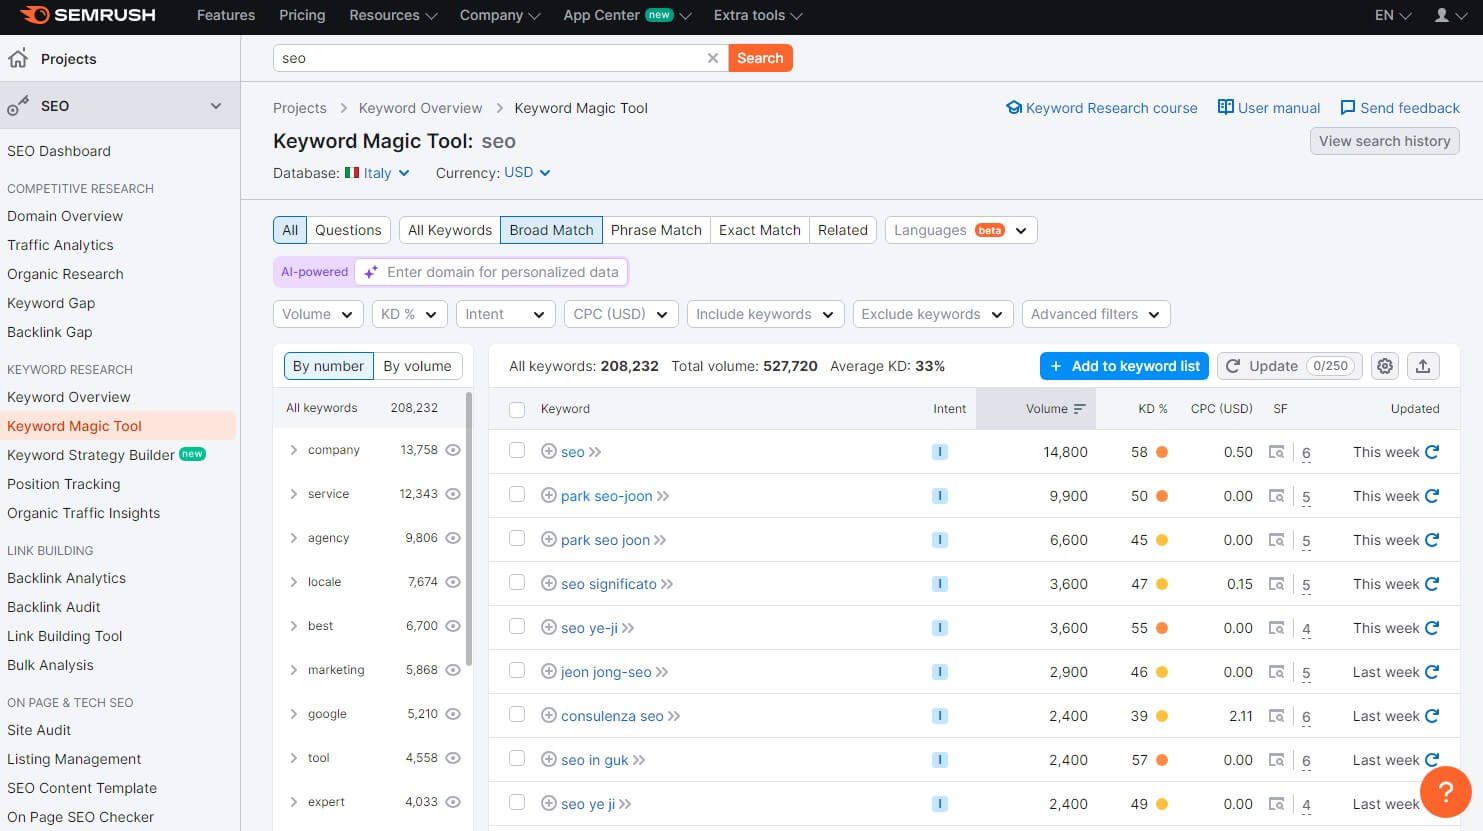
Task: Refresh the 'park seo-joon' row update icon
Action: (x=1432, y=496)
